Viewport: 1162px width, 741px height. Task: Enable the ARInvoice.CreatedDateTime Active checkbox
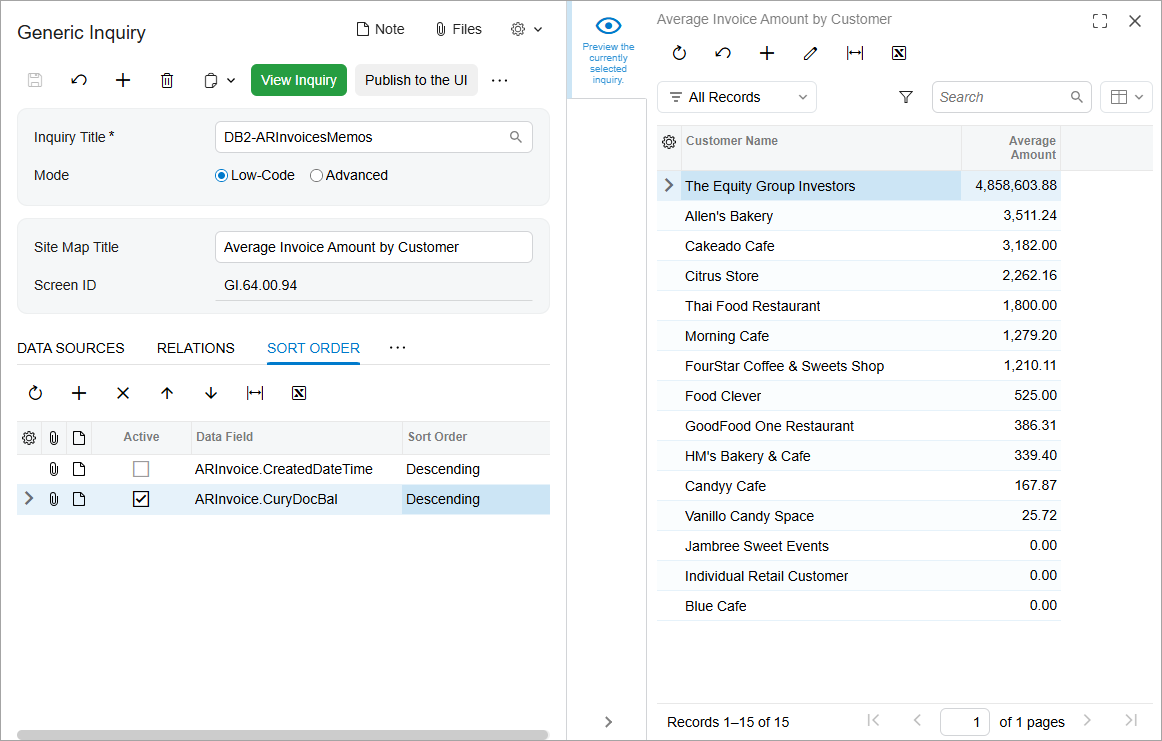tap(141, 469)
